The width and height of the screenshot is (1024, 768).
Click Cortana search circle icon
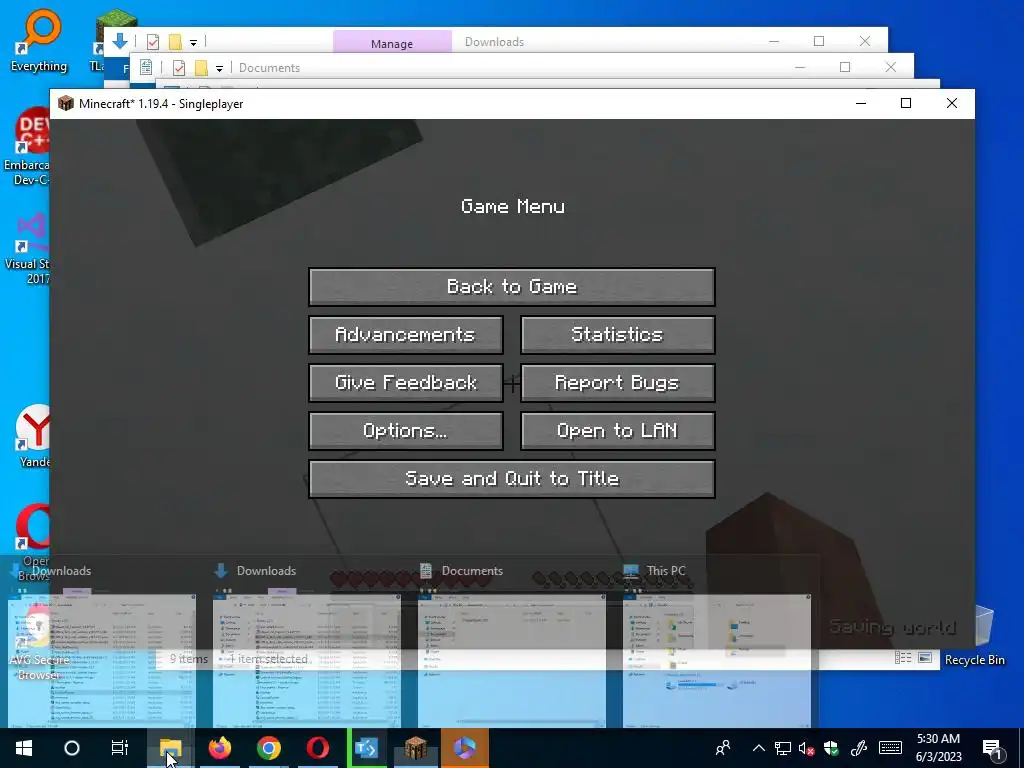72,748
